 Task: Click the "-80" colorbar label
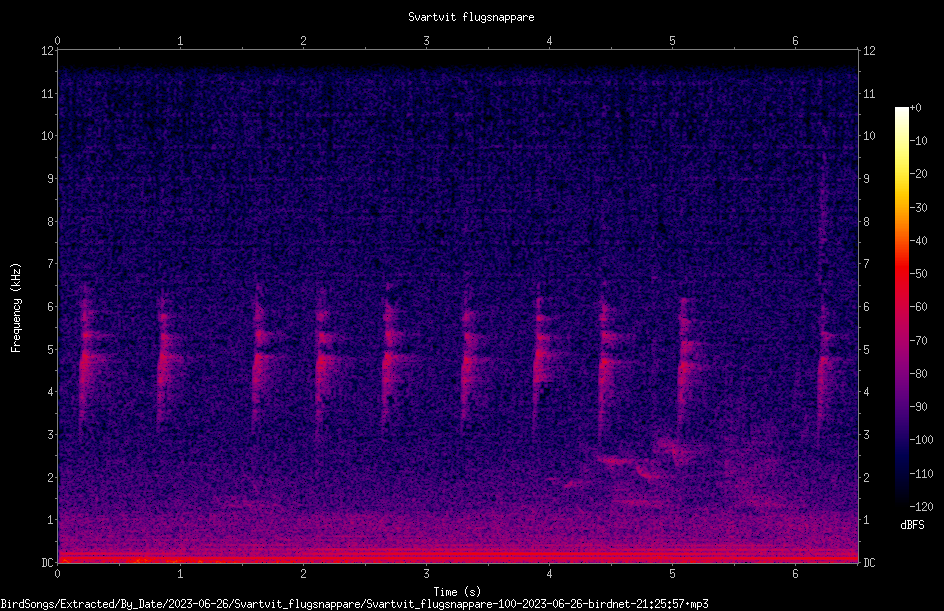[x=918, y=374]
